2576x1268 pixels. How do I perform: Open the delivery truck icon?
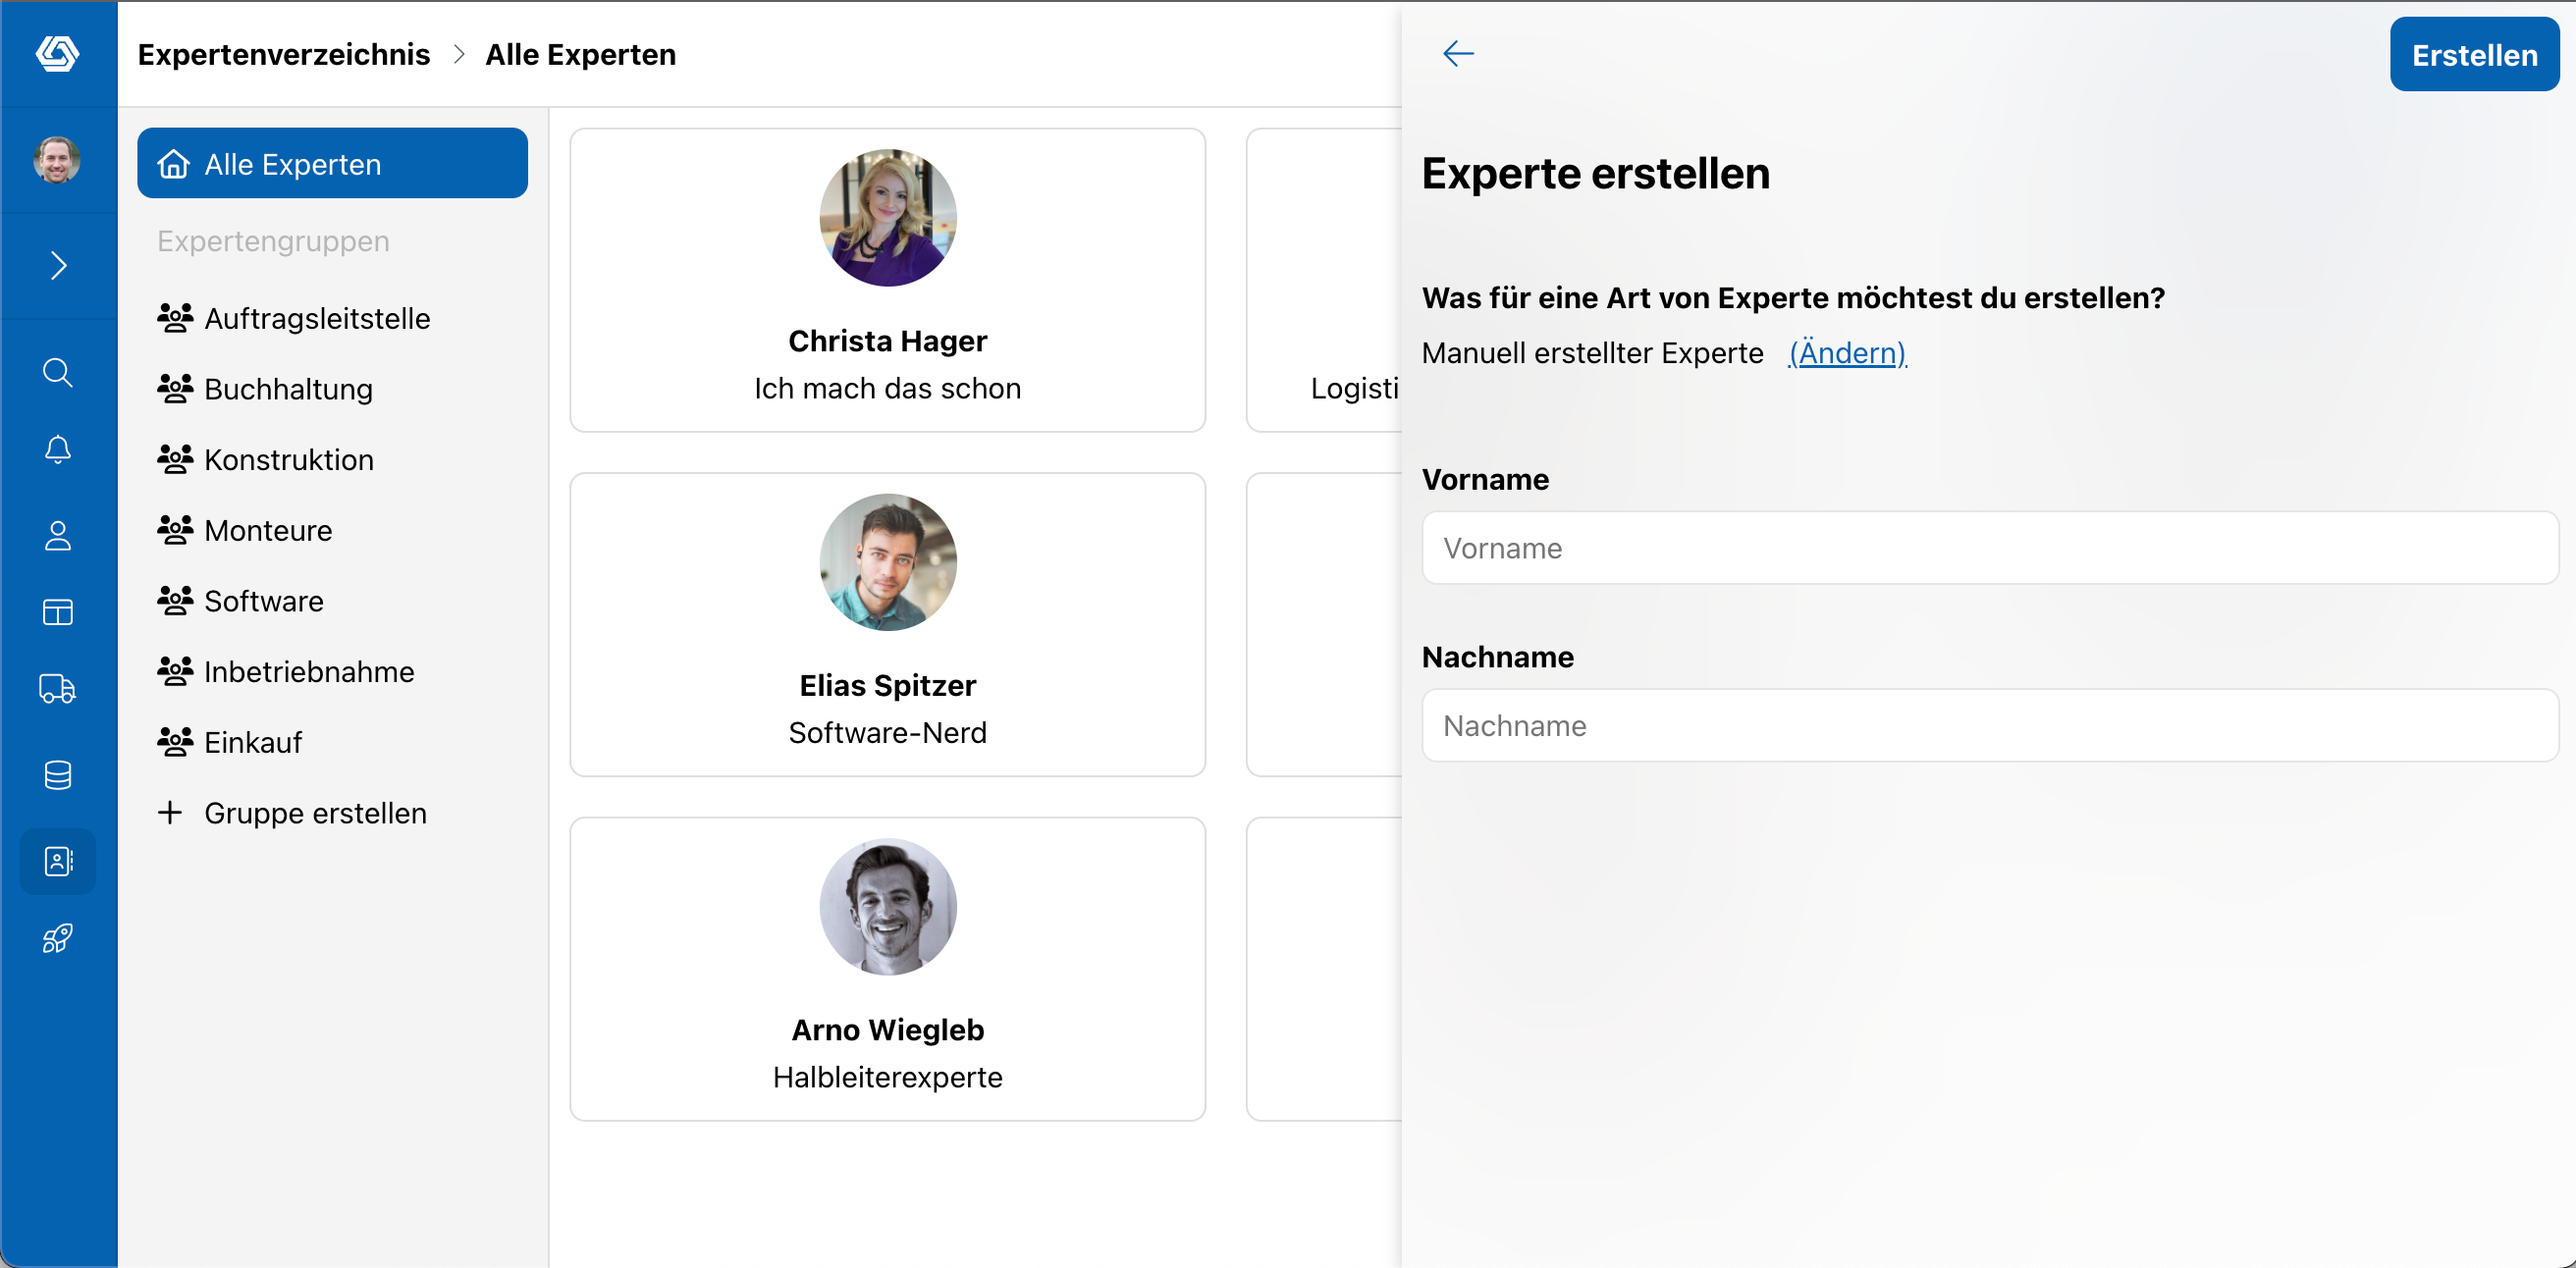tap(58, 689)
